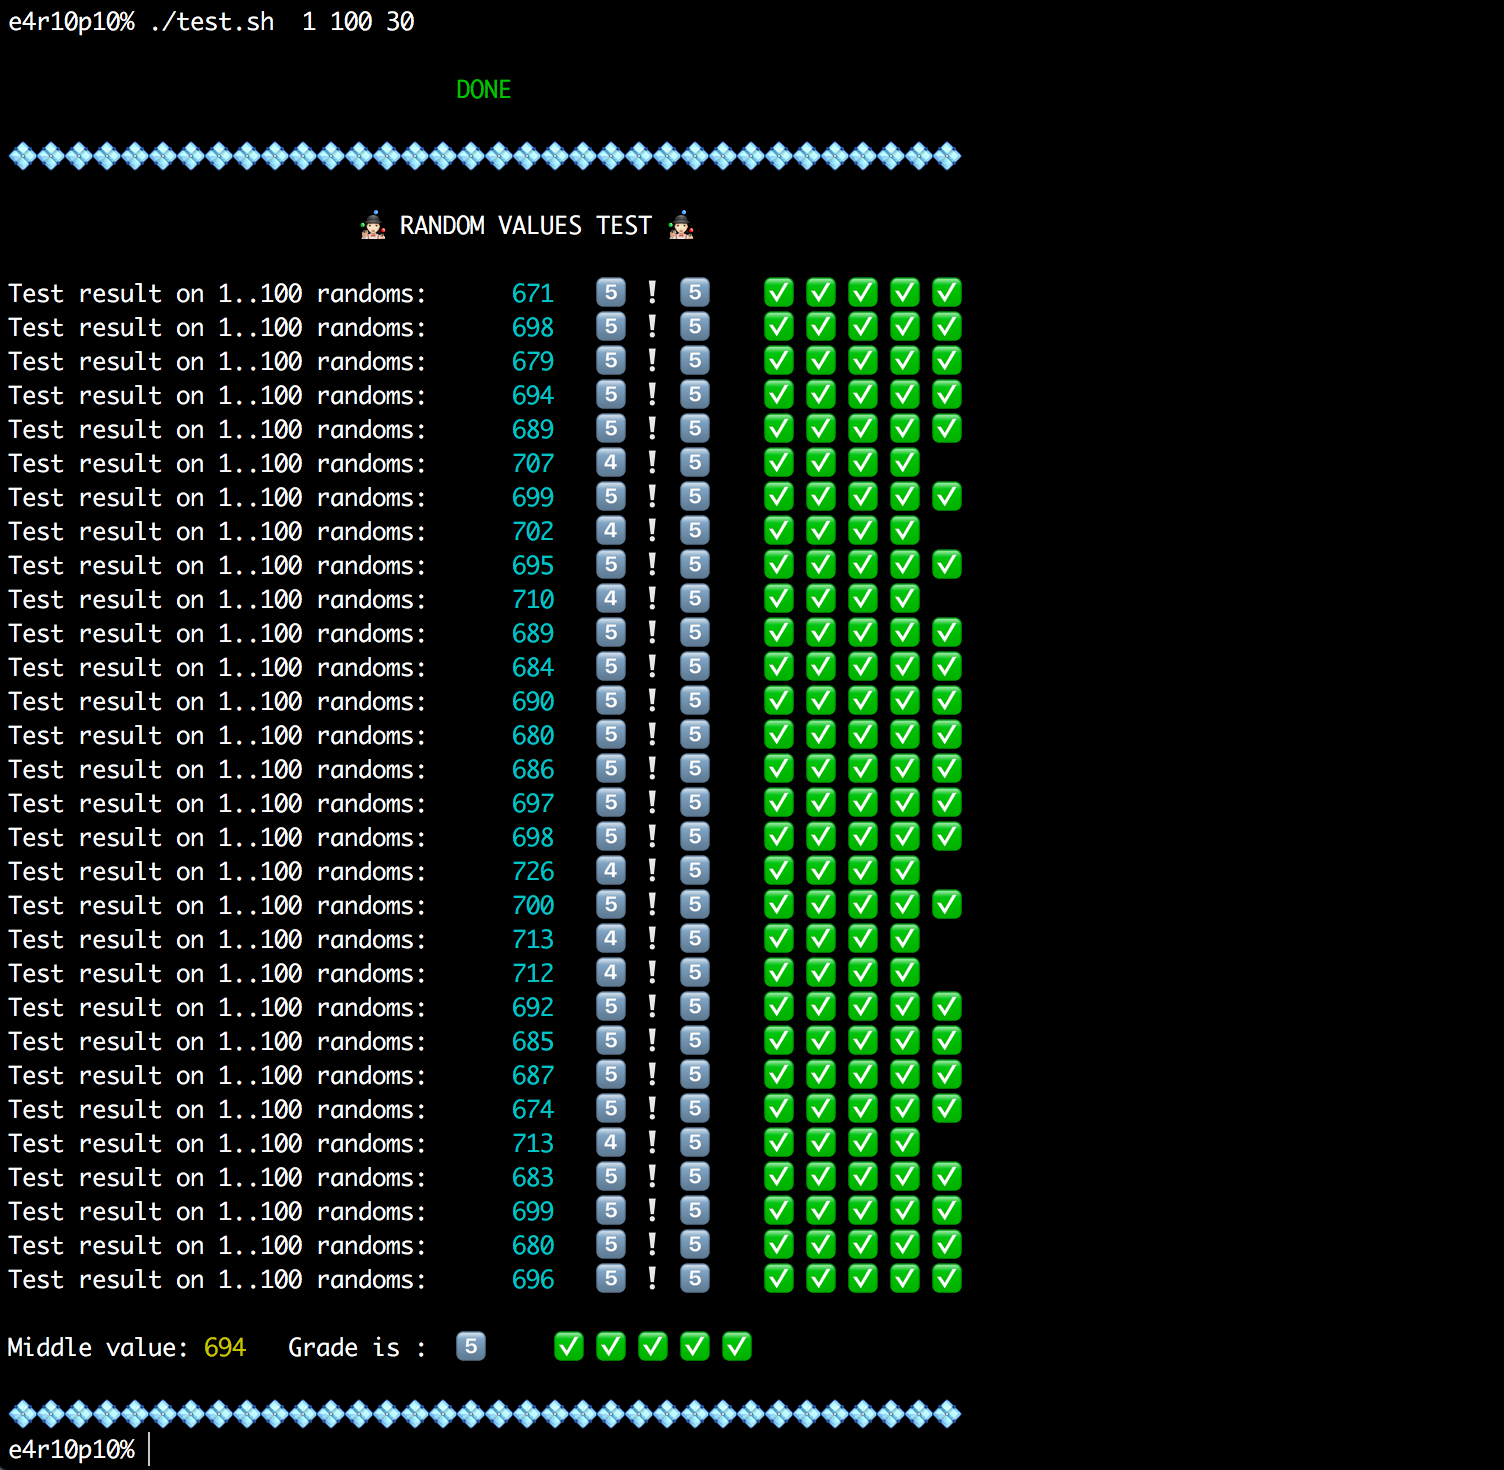
Task: Click the first green checkmark in the 679 row
Action: pos(779,360)
